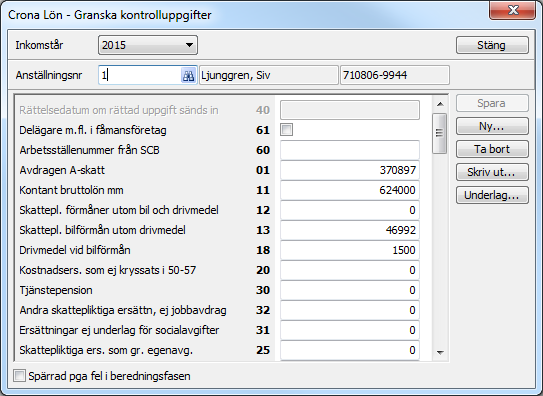Image resolution: width=543 pixels, height=396 pixels.
Task: Click the Skattepl. bilförmån field 46992
Action: pyautogui.click(x=350, y=230)
